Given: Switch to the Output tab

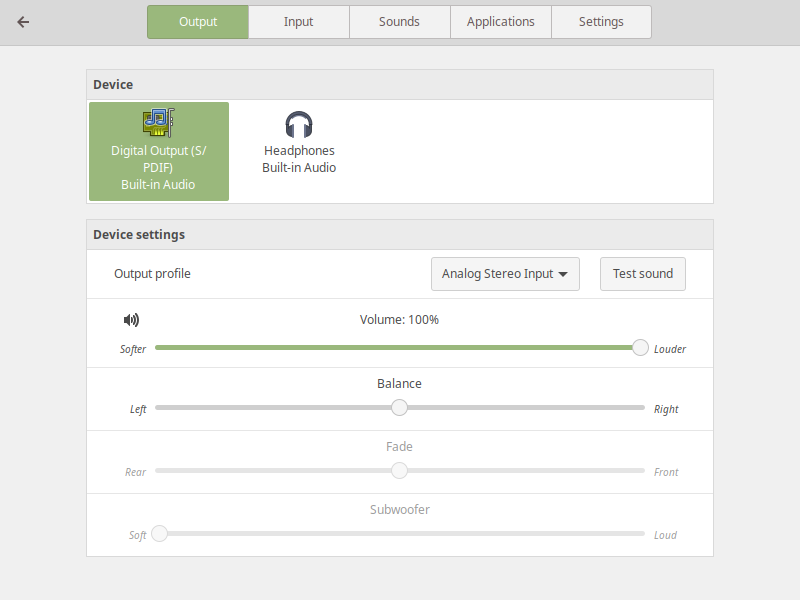Looking at the screenshot, I should coord(198,22).
